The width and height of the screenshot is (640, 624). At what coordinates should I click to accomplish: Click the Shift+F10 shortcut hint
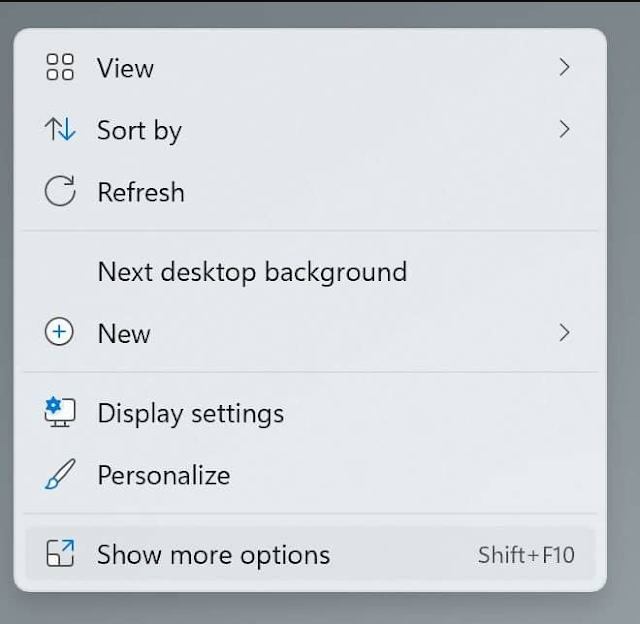click(x=526, y=555)
